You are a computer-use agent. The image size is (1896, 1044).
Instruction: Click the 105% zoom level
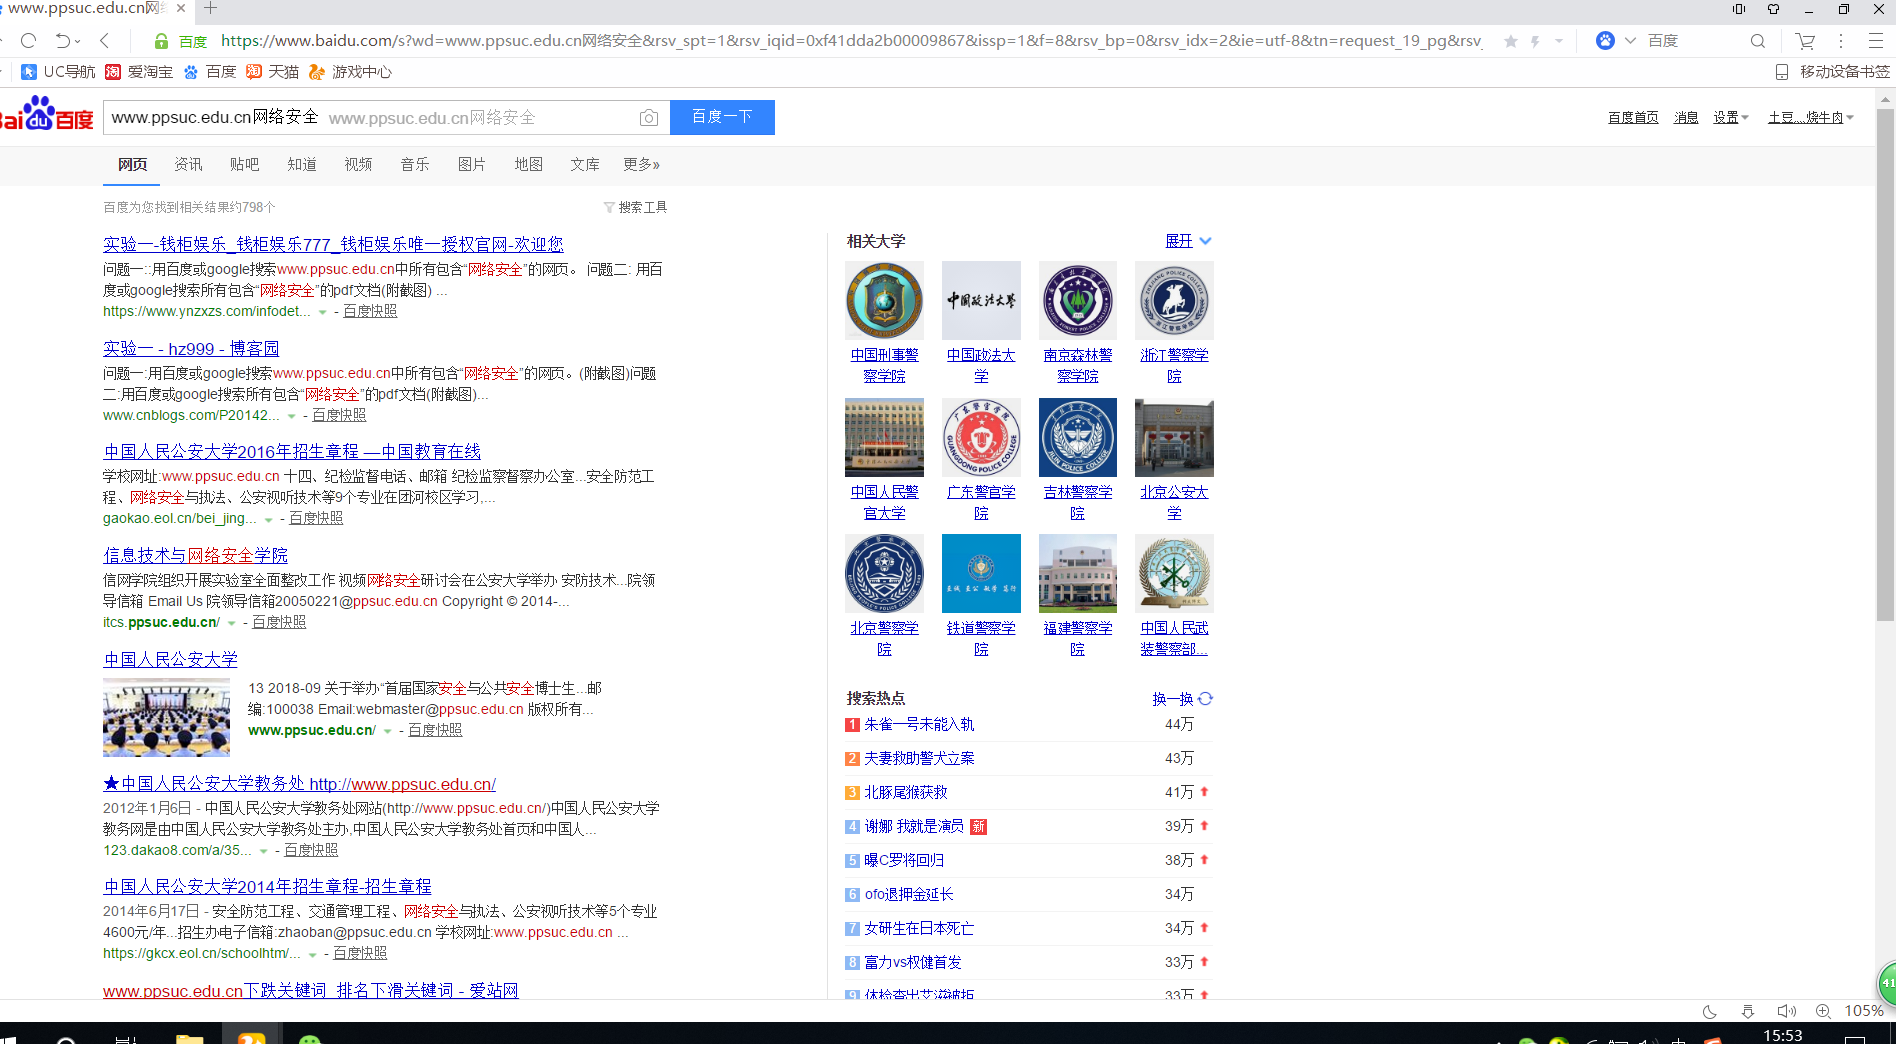(x=1864, y=1011)
